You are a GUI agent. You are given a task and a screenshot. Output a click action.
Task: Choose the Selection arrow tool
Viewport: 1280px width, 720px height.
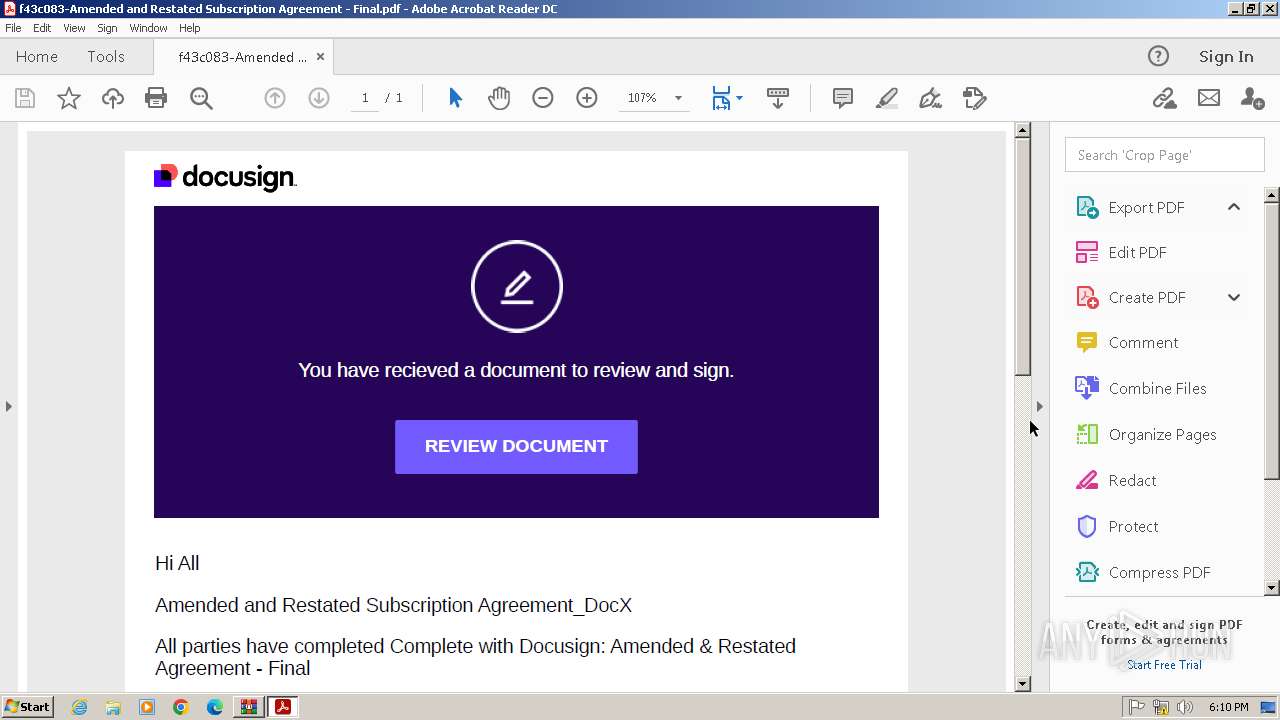456,98
